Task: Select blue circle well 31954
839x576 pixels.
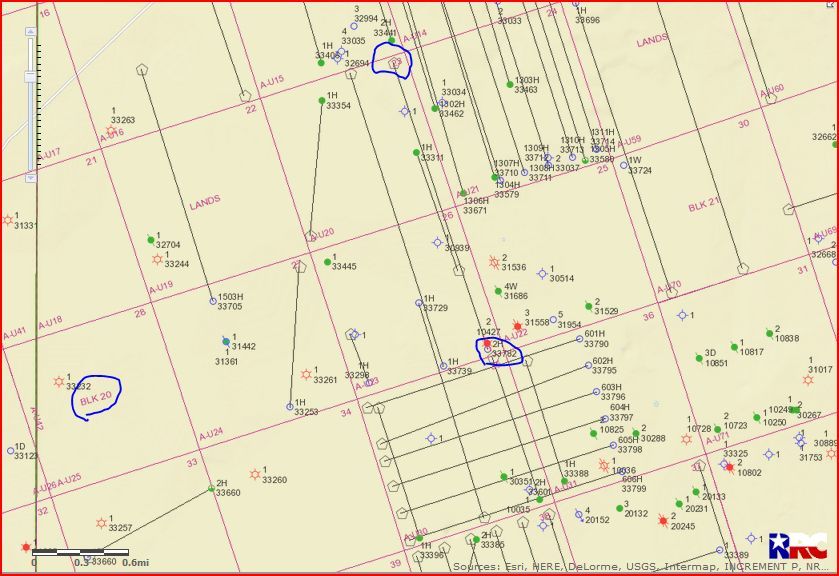Action: 553,320
